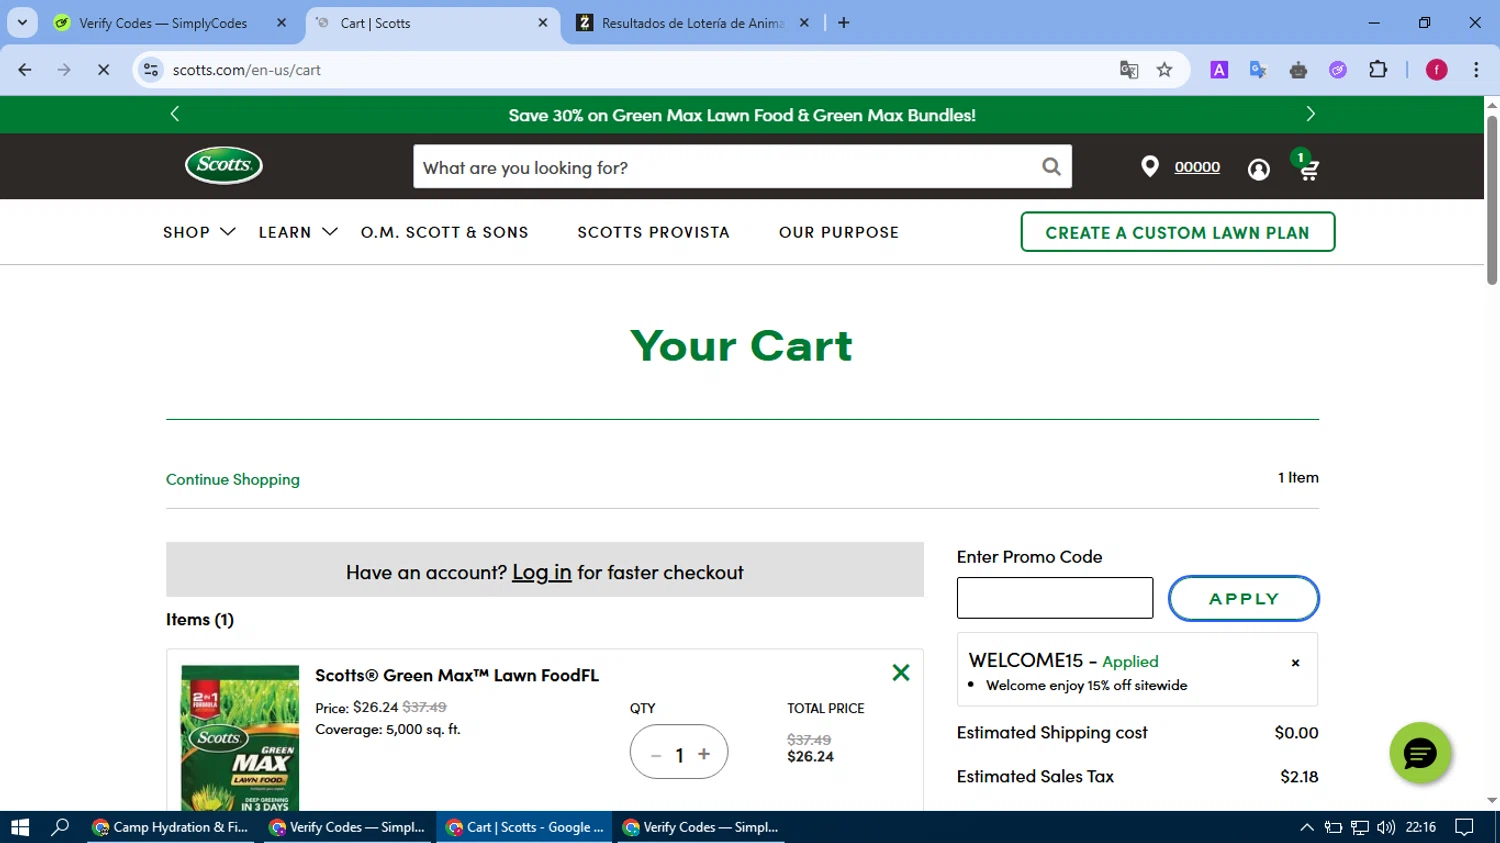Click CREATE A CUSTOM LAWN PLAN button
The width and height of the screenshot is (1500, 843).
1178,232
